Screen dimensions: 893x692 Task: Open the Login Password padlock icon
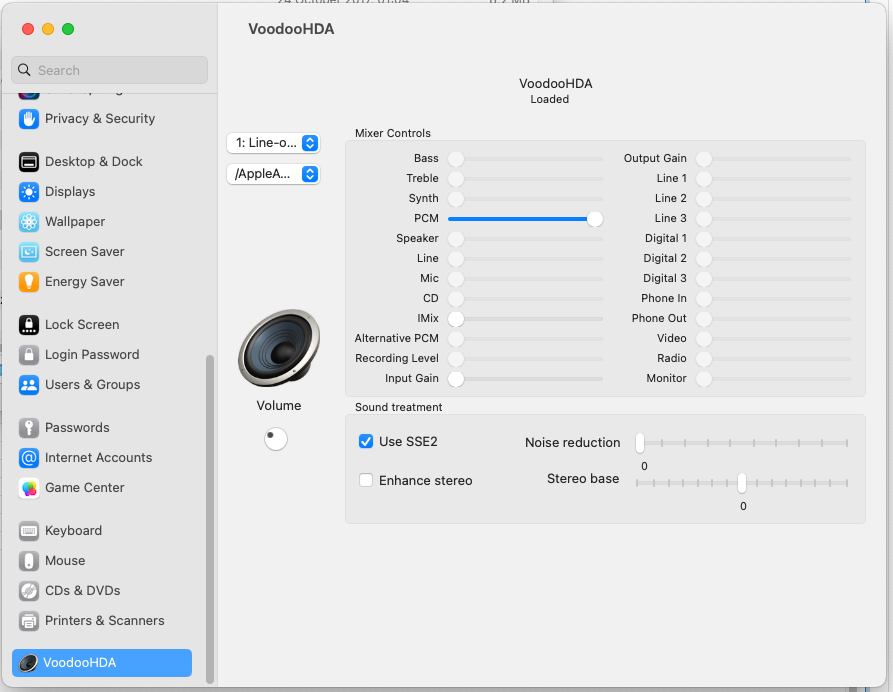coord(28,355)
